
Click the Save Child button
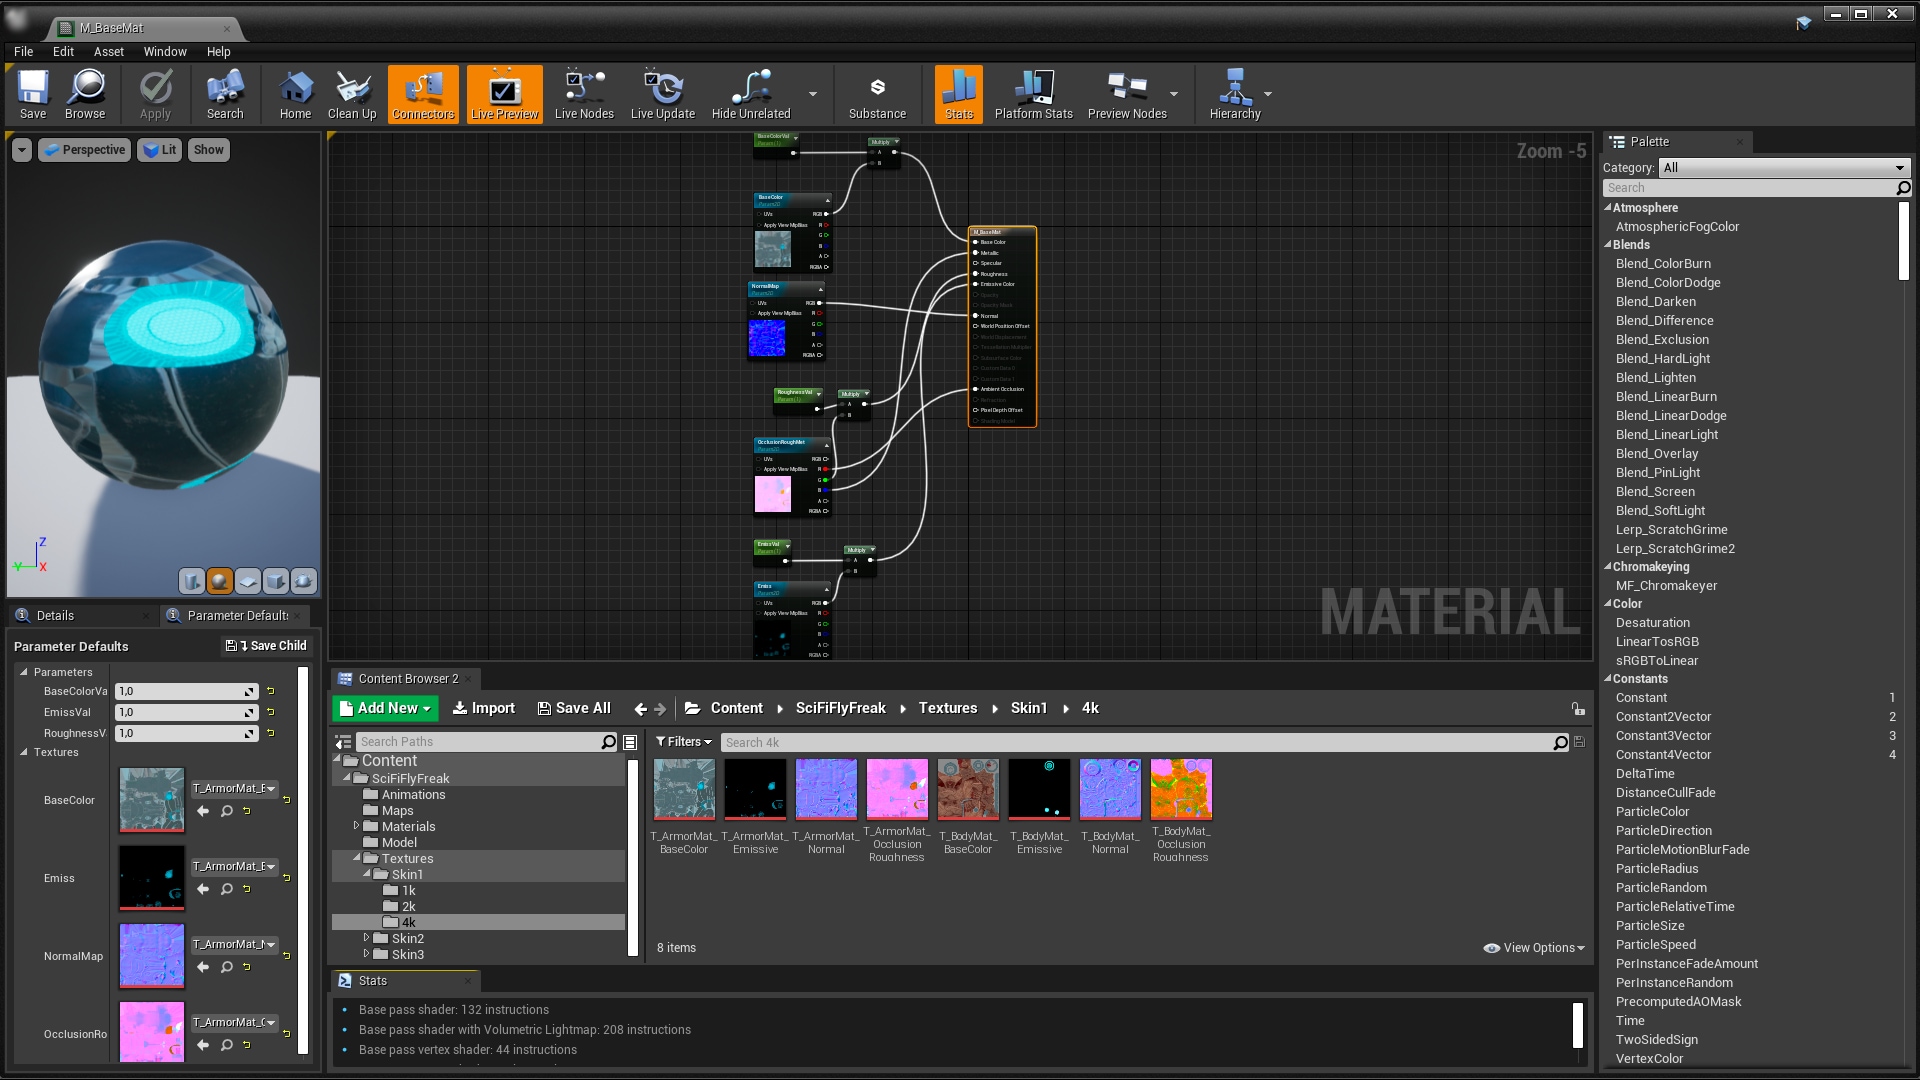(x=265, y=646)
